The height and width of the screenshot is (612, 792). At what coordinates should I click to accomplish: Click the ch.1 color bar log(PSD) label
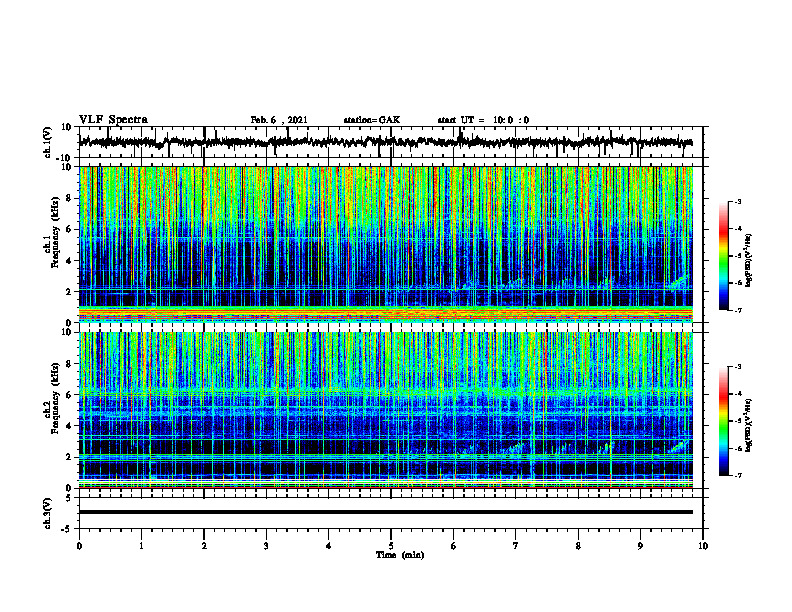[748, 261]
